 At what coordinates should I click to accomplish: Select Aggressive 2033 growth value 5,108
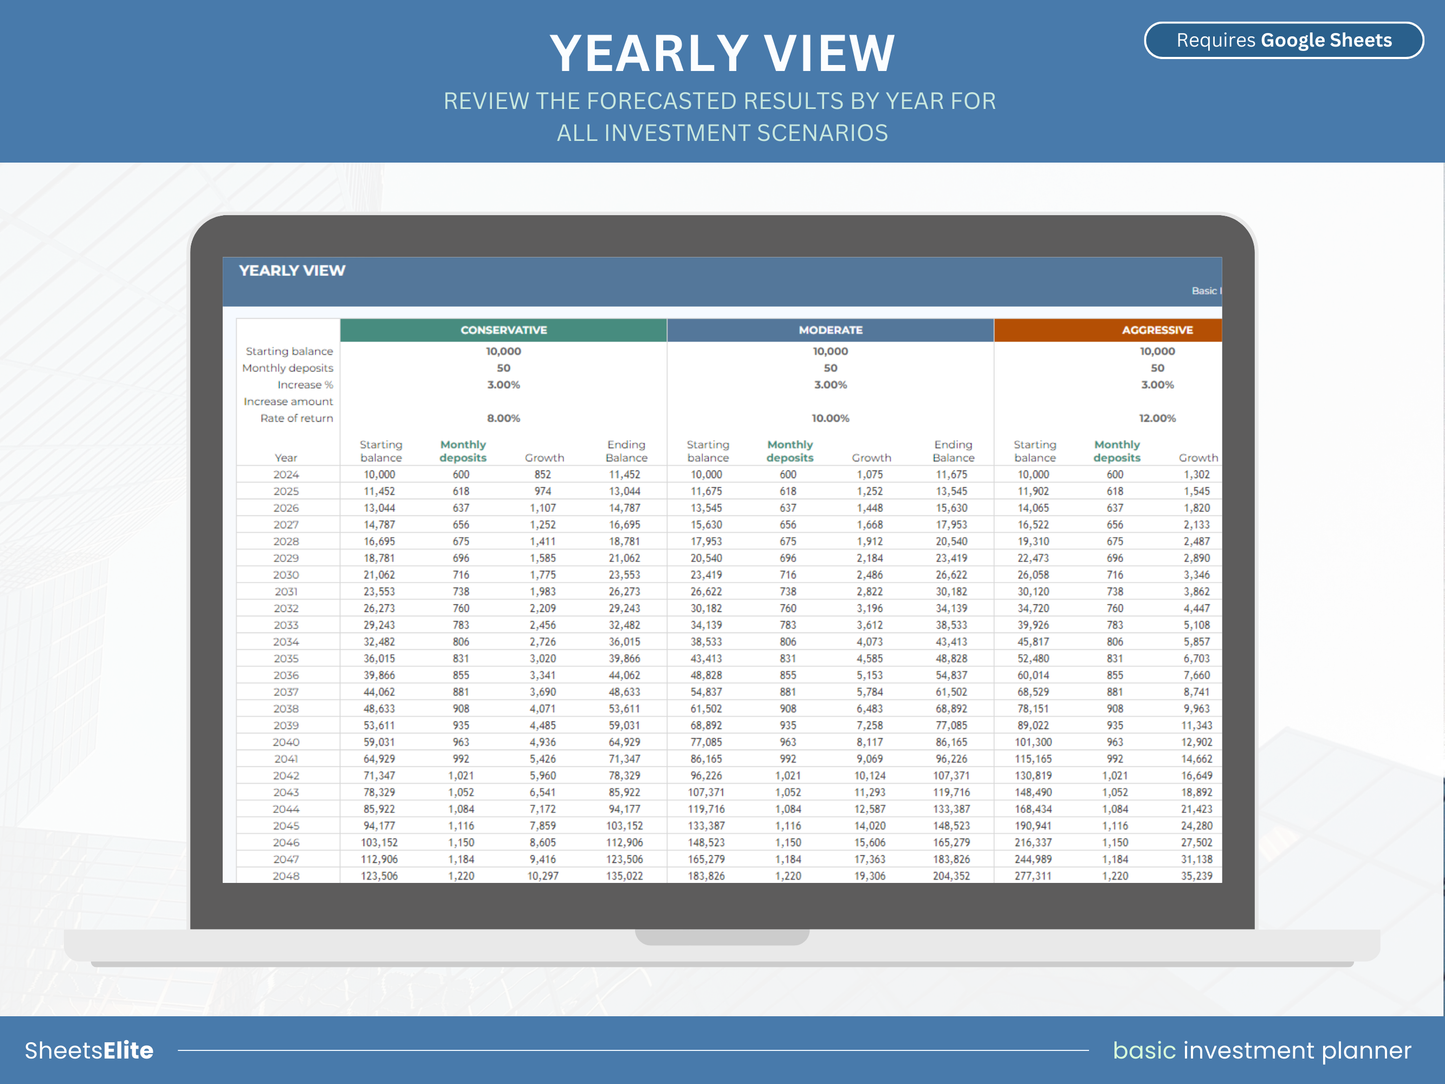tap(1196, 625)
